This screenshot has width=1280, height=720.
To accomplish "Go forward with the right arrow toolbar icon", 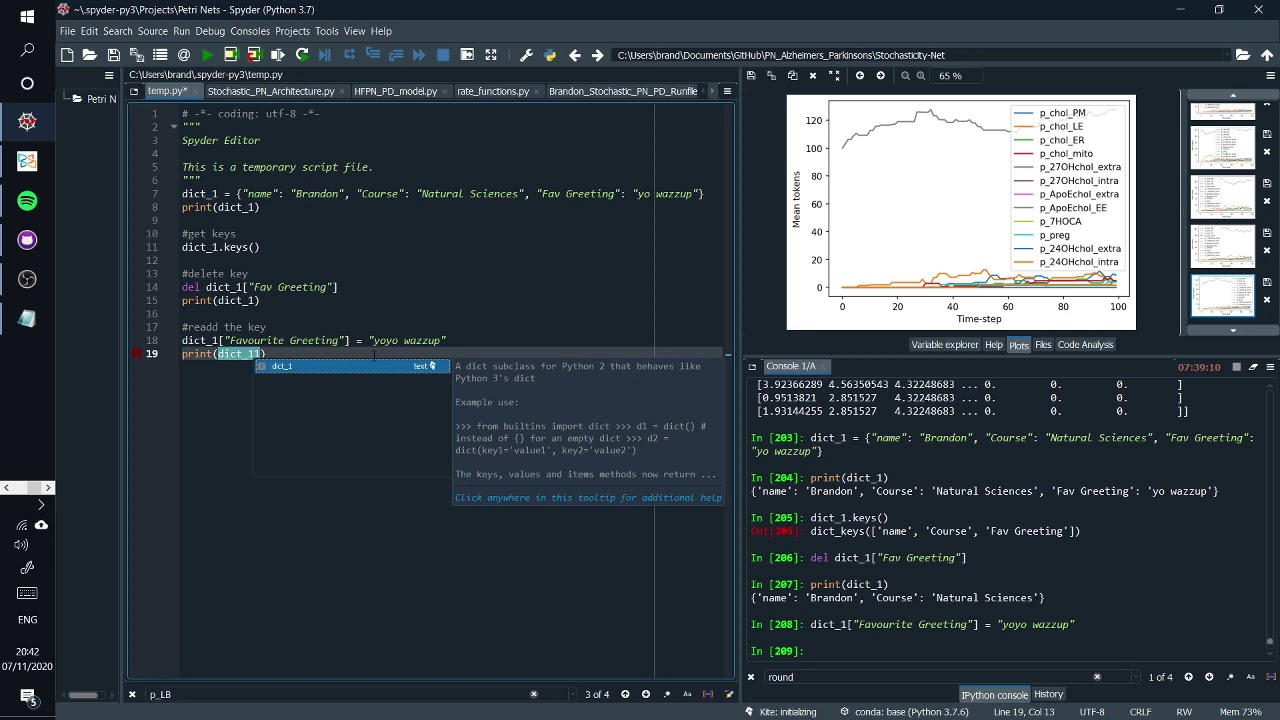I will tap(597, 55).
